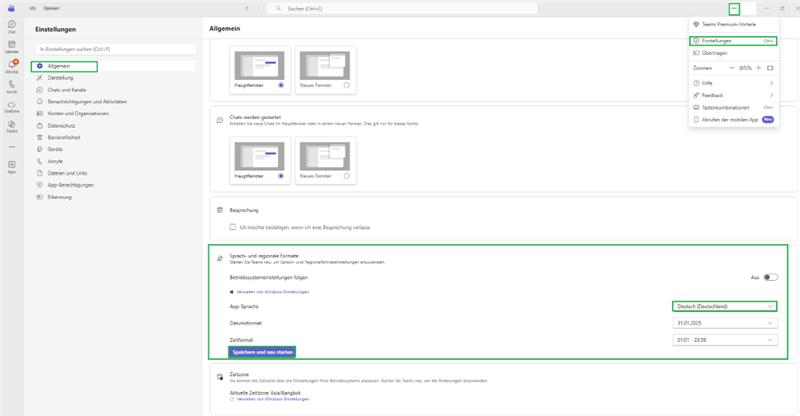Open the Apps store icon in rail
The width and height of the screenshot is (800, 416).
[12, 167]
